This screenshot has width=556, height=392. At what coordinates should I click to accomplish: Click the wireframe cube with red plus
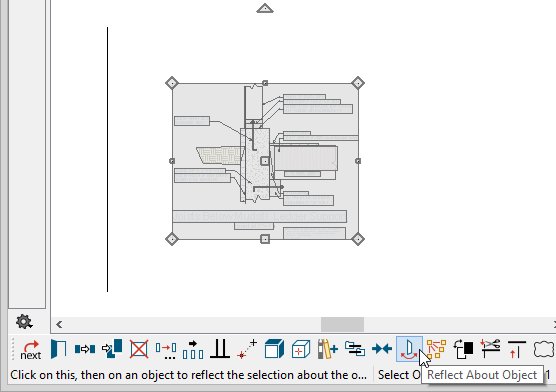click(x=301, y=349)
